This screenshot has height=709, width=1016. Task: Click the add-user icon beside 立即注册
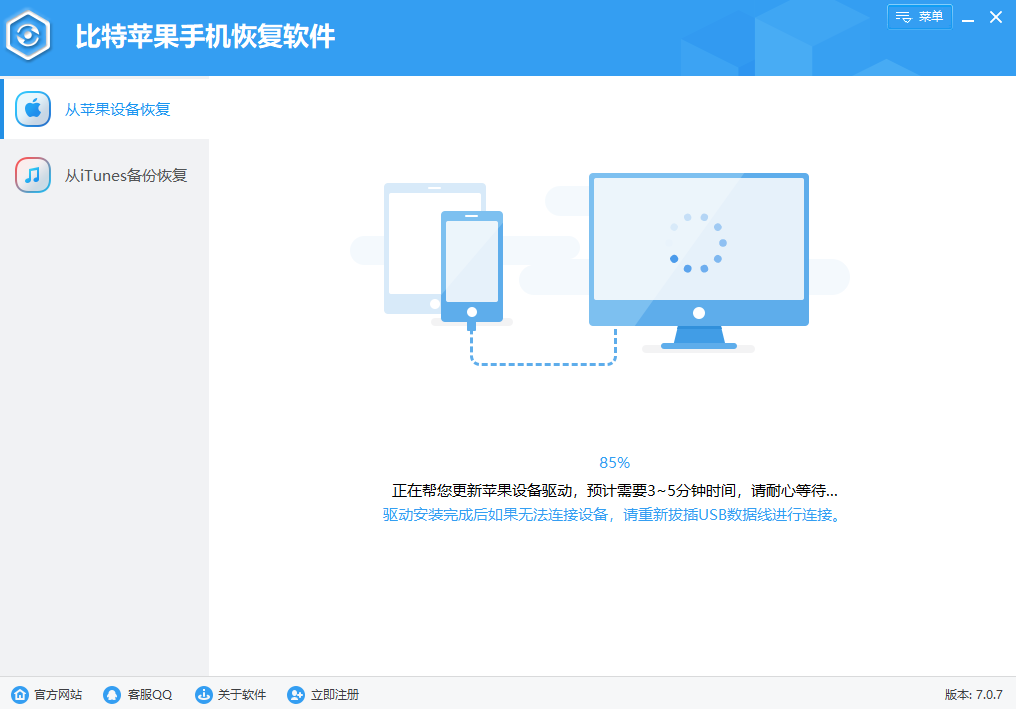pos(294,694)
